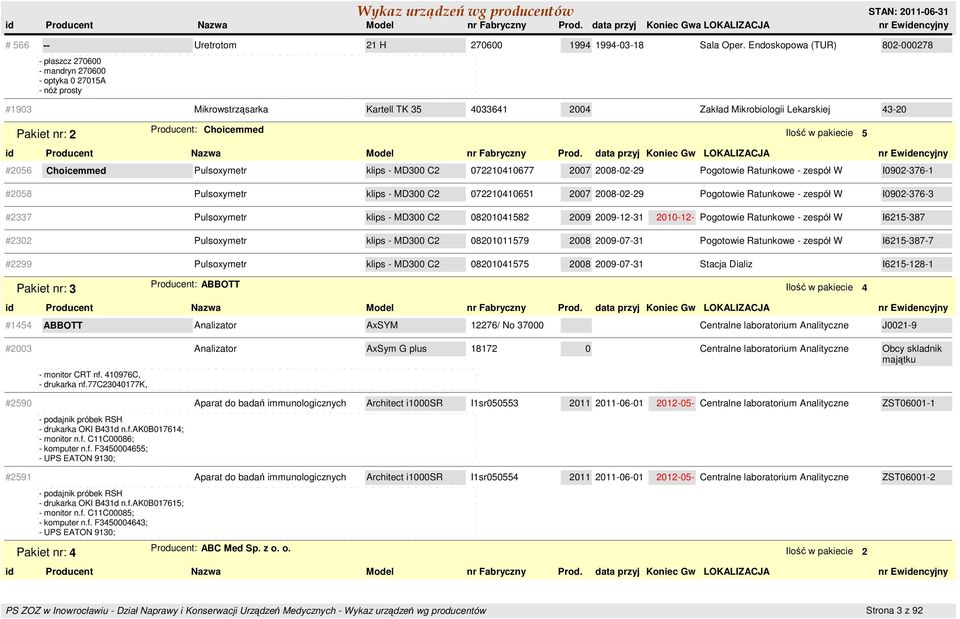Click serial number '08201011579'
Image resolution: width=960 pixels, height=619 pixels.
[x=500, y=241]
